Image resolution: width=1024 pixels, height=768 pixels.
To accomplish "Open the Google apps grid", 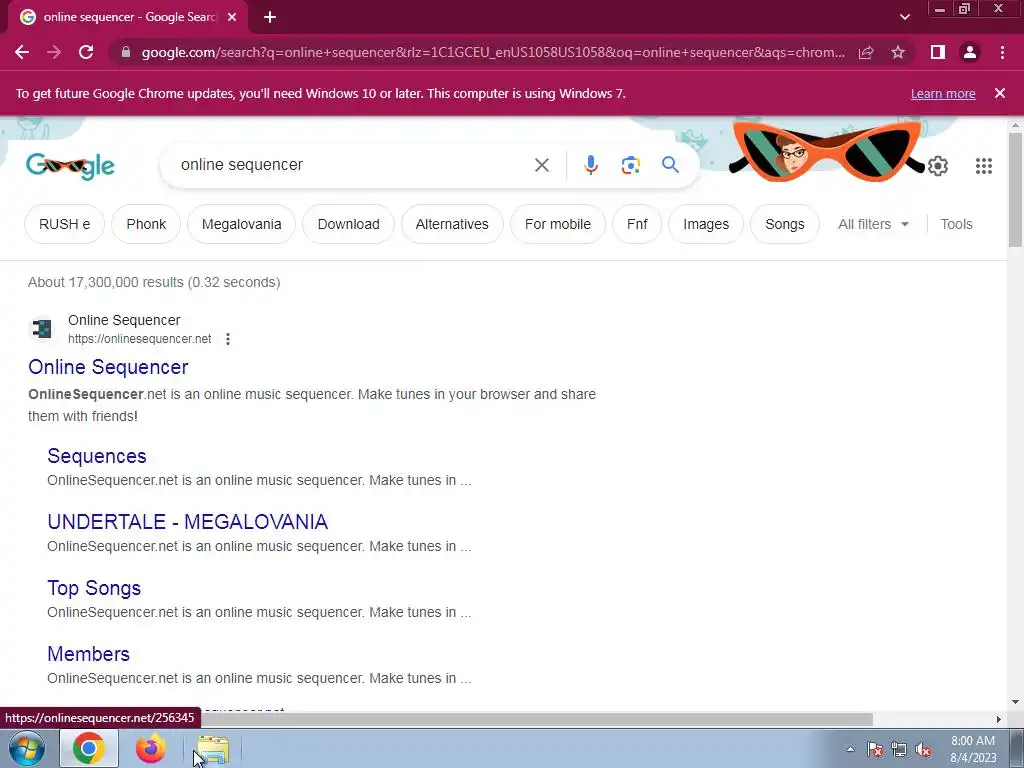I will tap(984, 166).
